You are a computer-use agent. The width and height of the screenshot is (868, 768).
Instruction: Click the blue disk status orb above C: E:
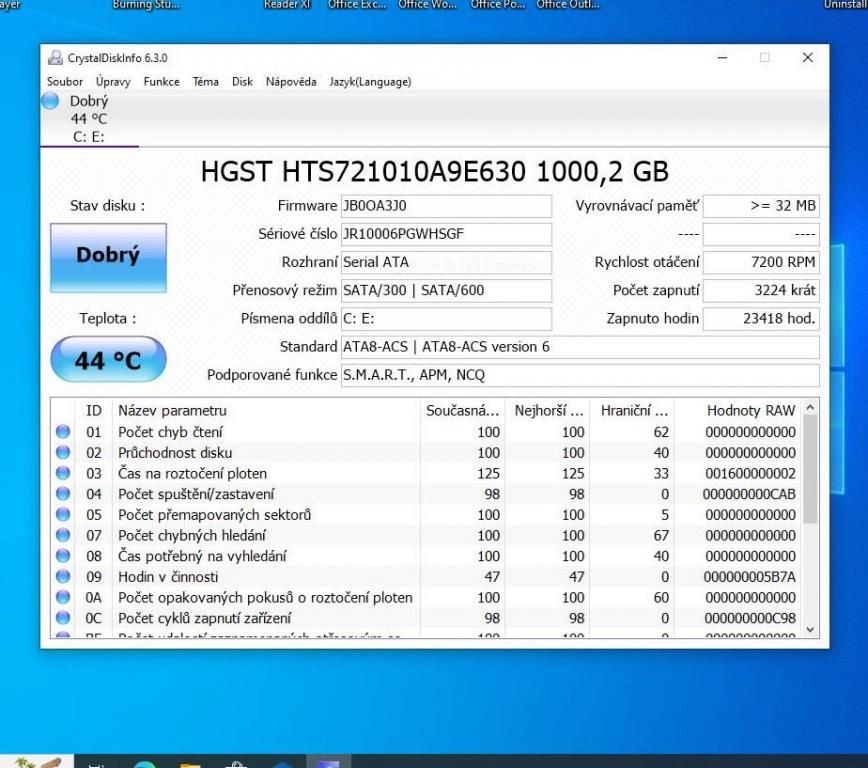coord(50,101)
